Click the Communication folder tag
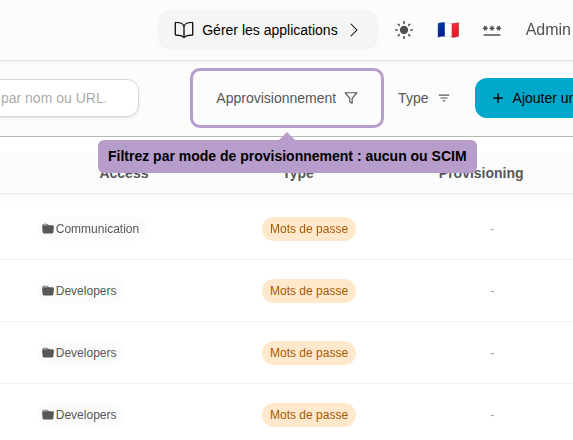The height and width of the screenshot is (440, 573). (92, 229)
